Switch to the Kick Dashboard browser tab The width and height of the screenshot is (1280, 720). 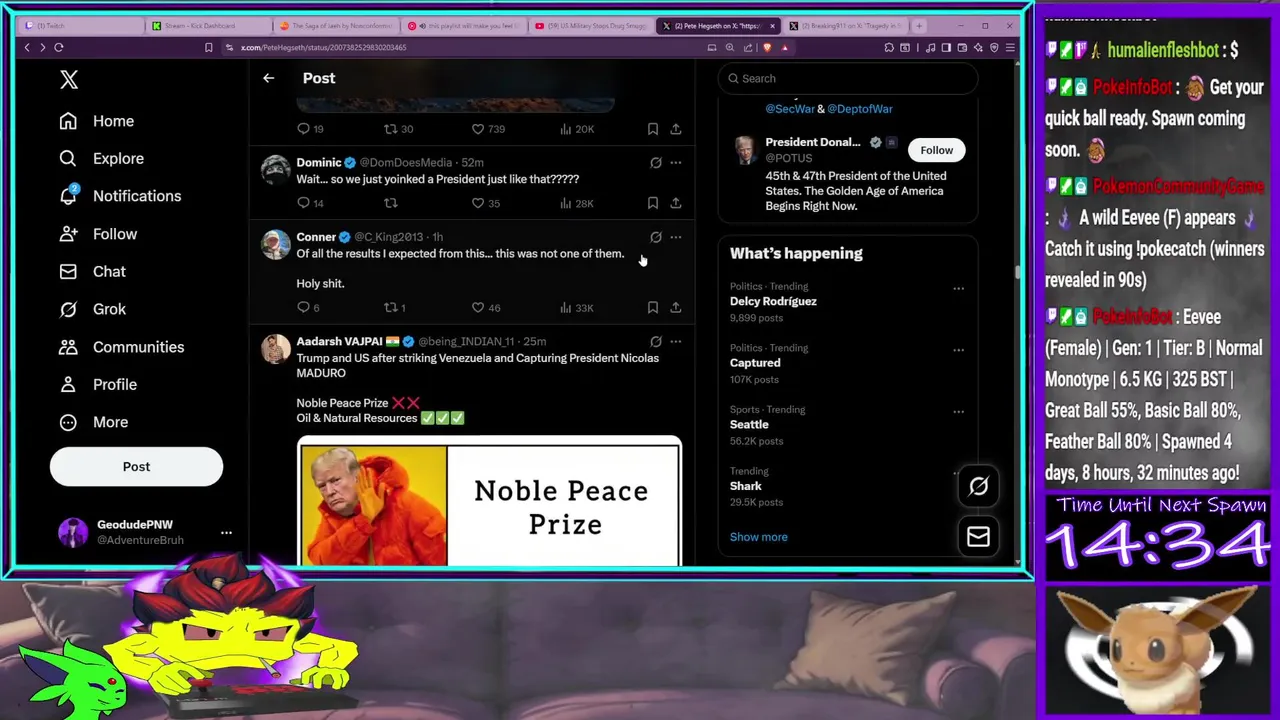(x=208, y=25)
